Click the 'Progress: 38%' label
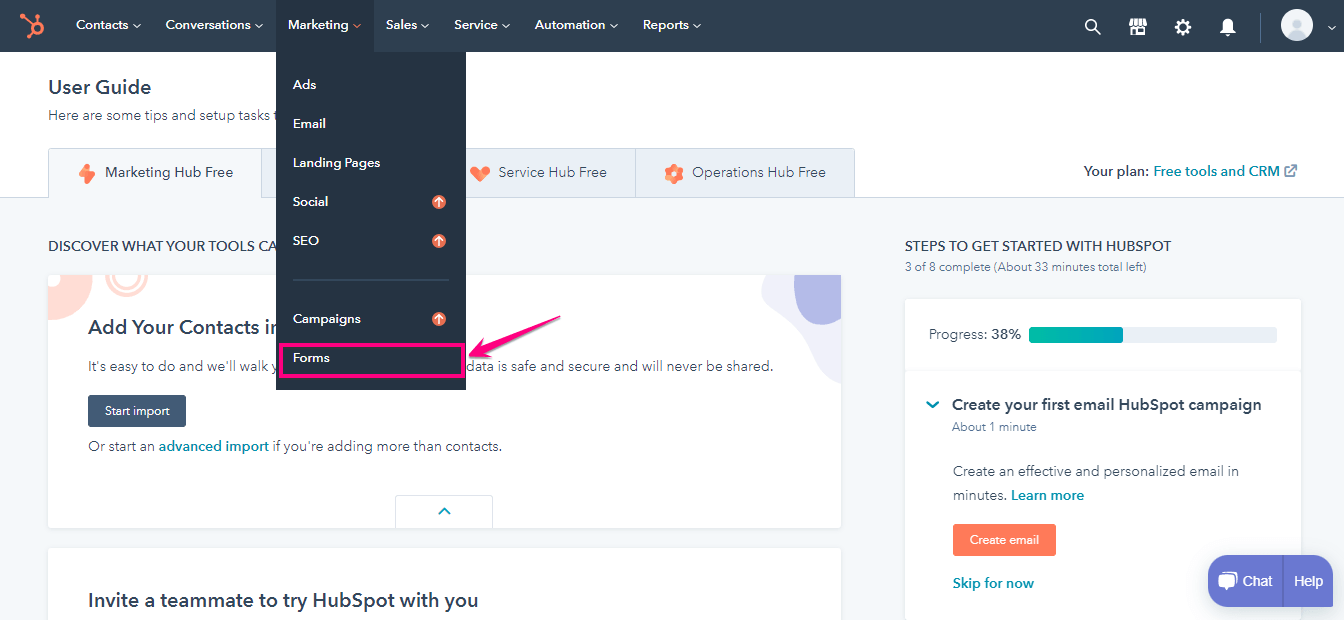 tap(975, 335)
